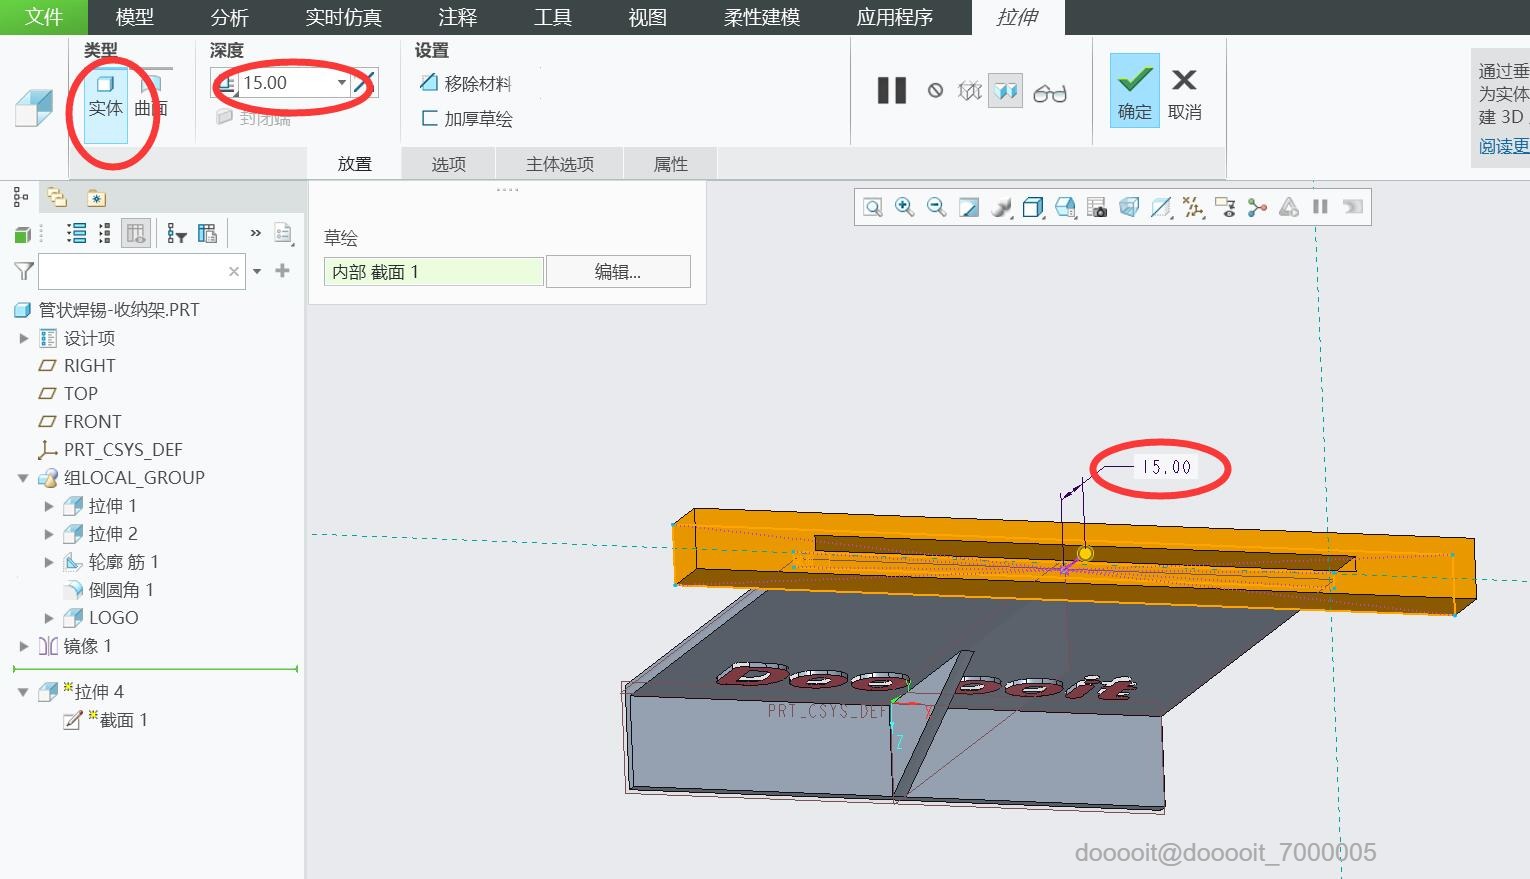Open the 主体选项 panel tab
Screen dimensions: 1530x879
pyautogui.click(x=560, y=164)
